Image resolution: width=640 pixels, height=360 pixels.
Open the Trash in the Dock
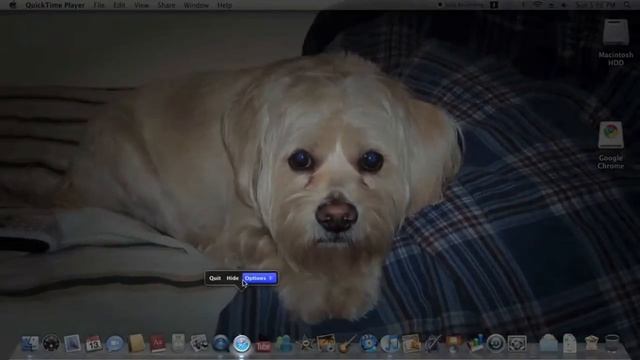612,343
